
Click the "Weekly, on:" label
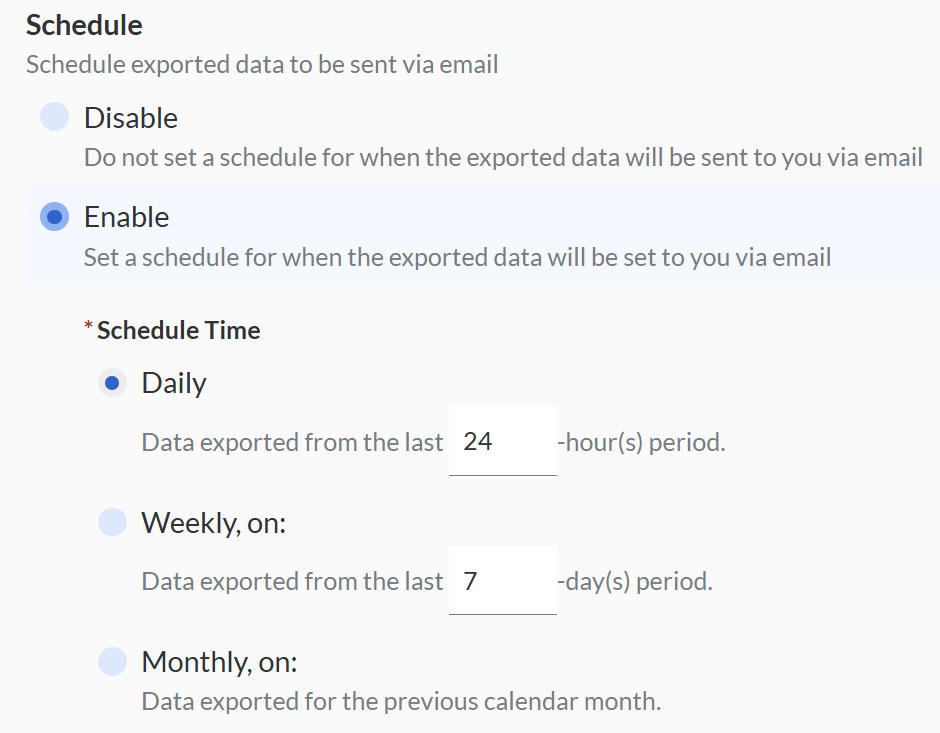(214, 522)
